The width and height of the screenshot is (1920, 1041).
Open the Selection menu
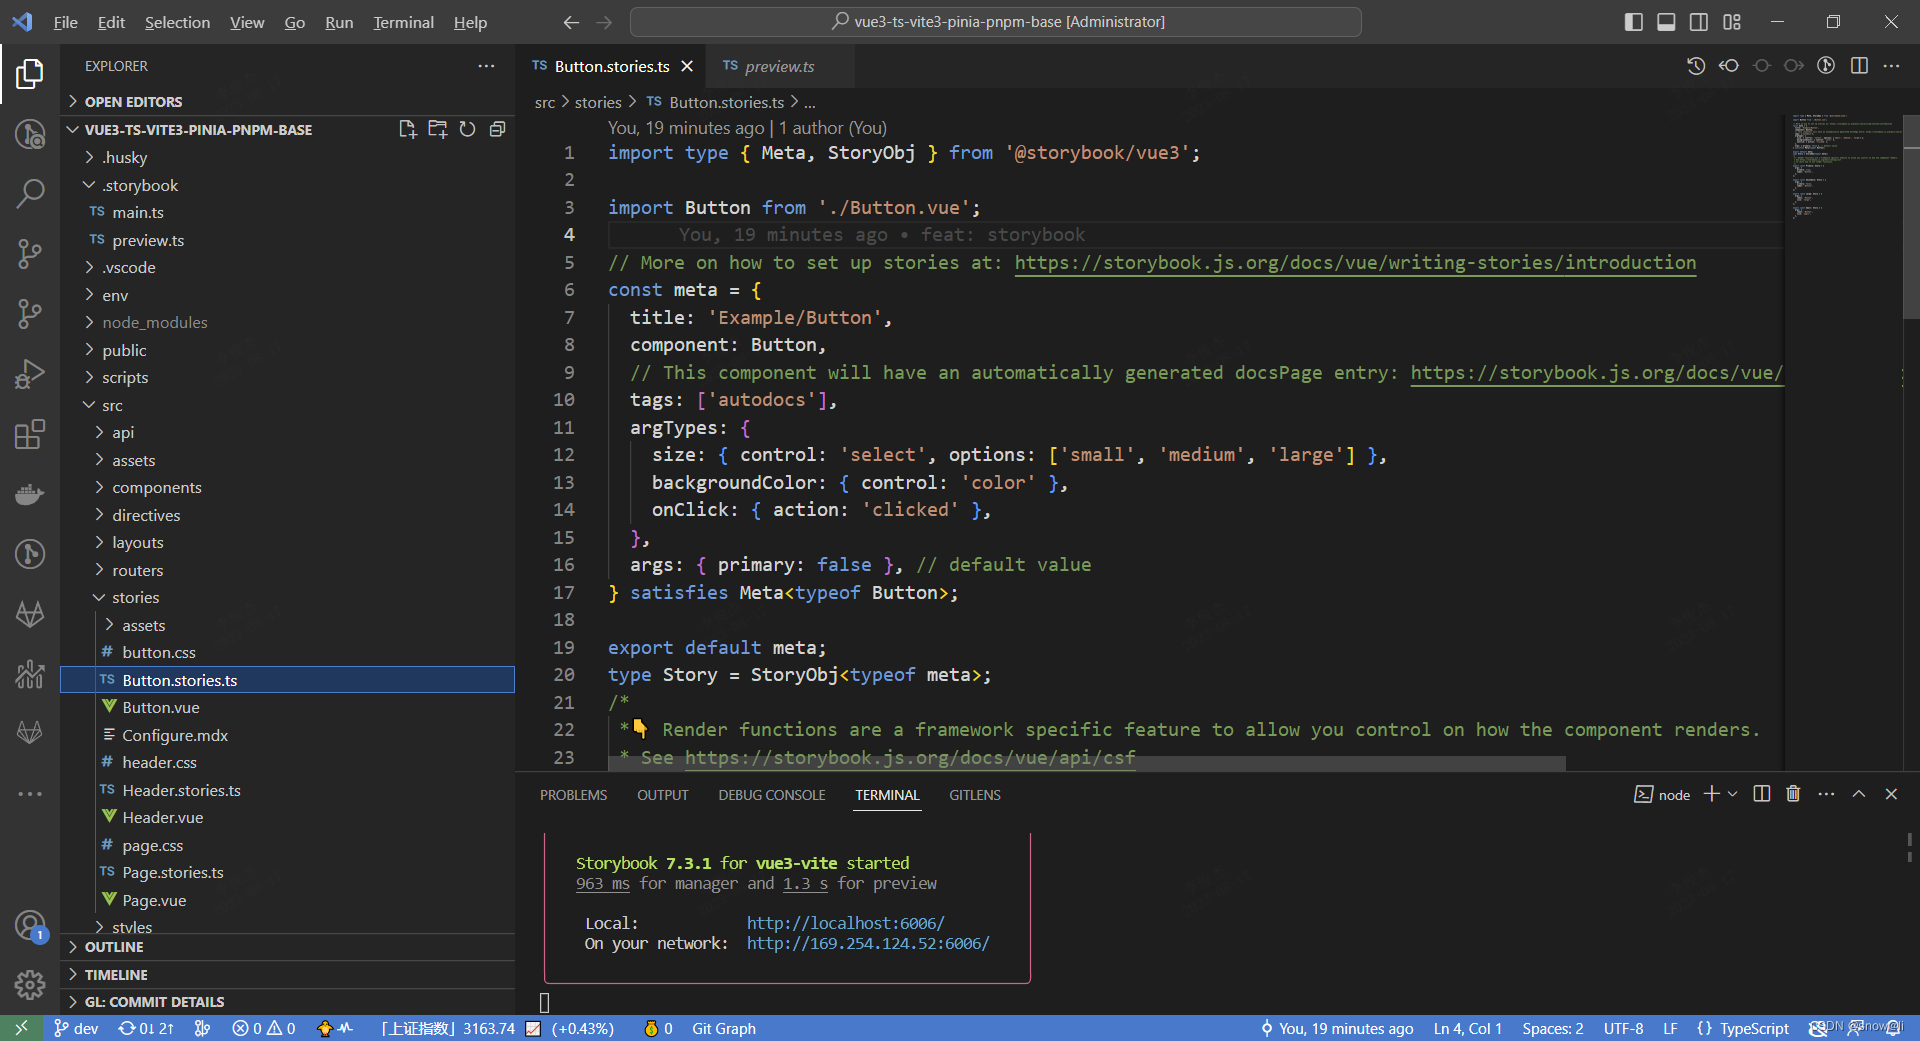click(x=177, y=22)
